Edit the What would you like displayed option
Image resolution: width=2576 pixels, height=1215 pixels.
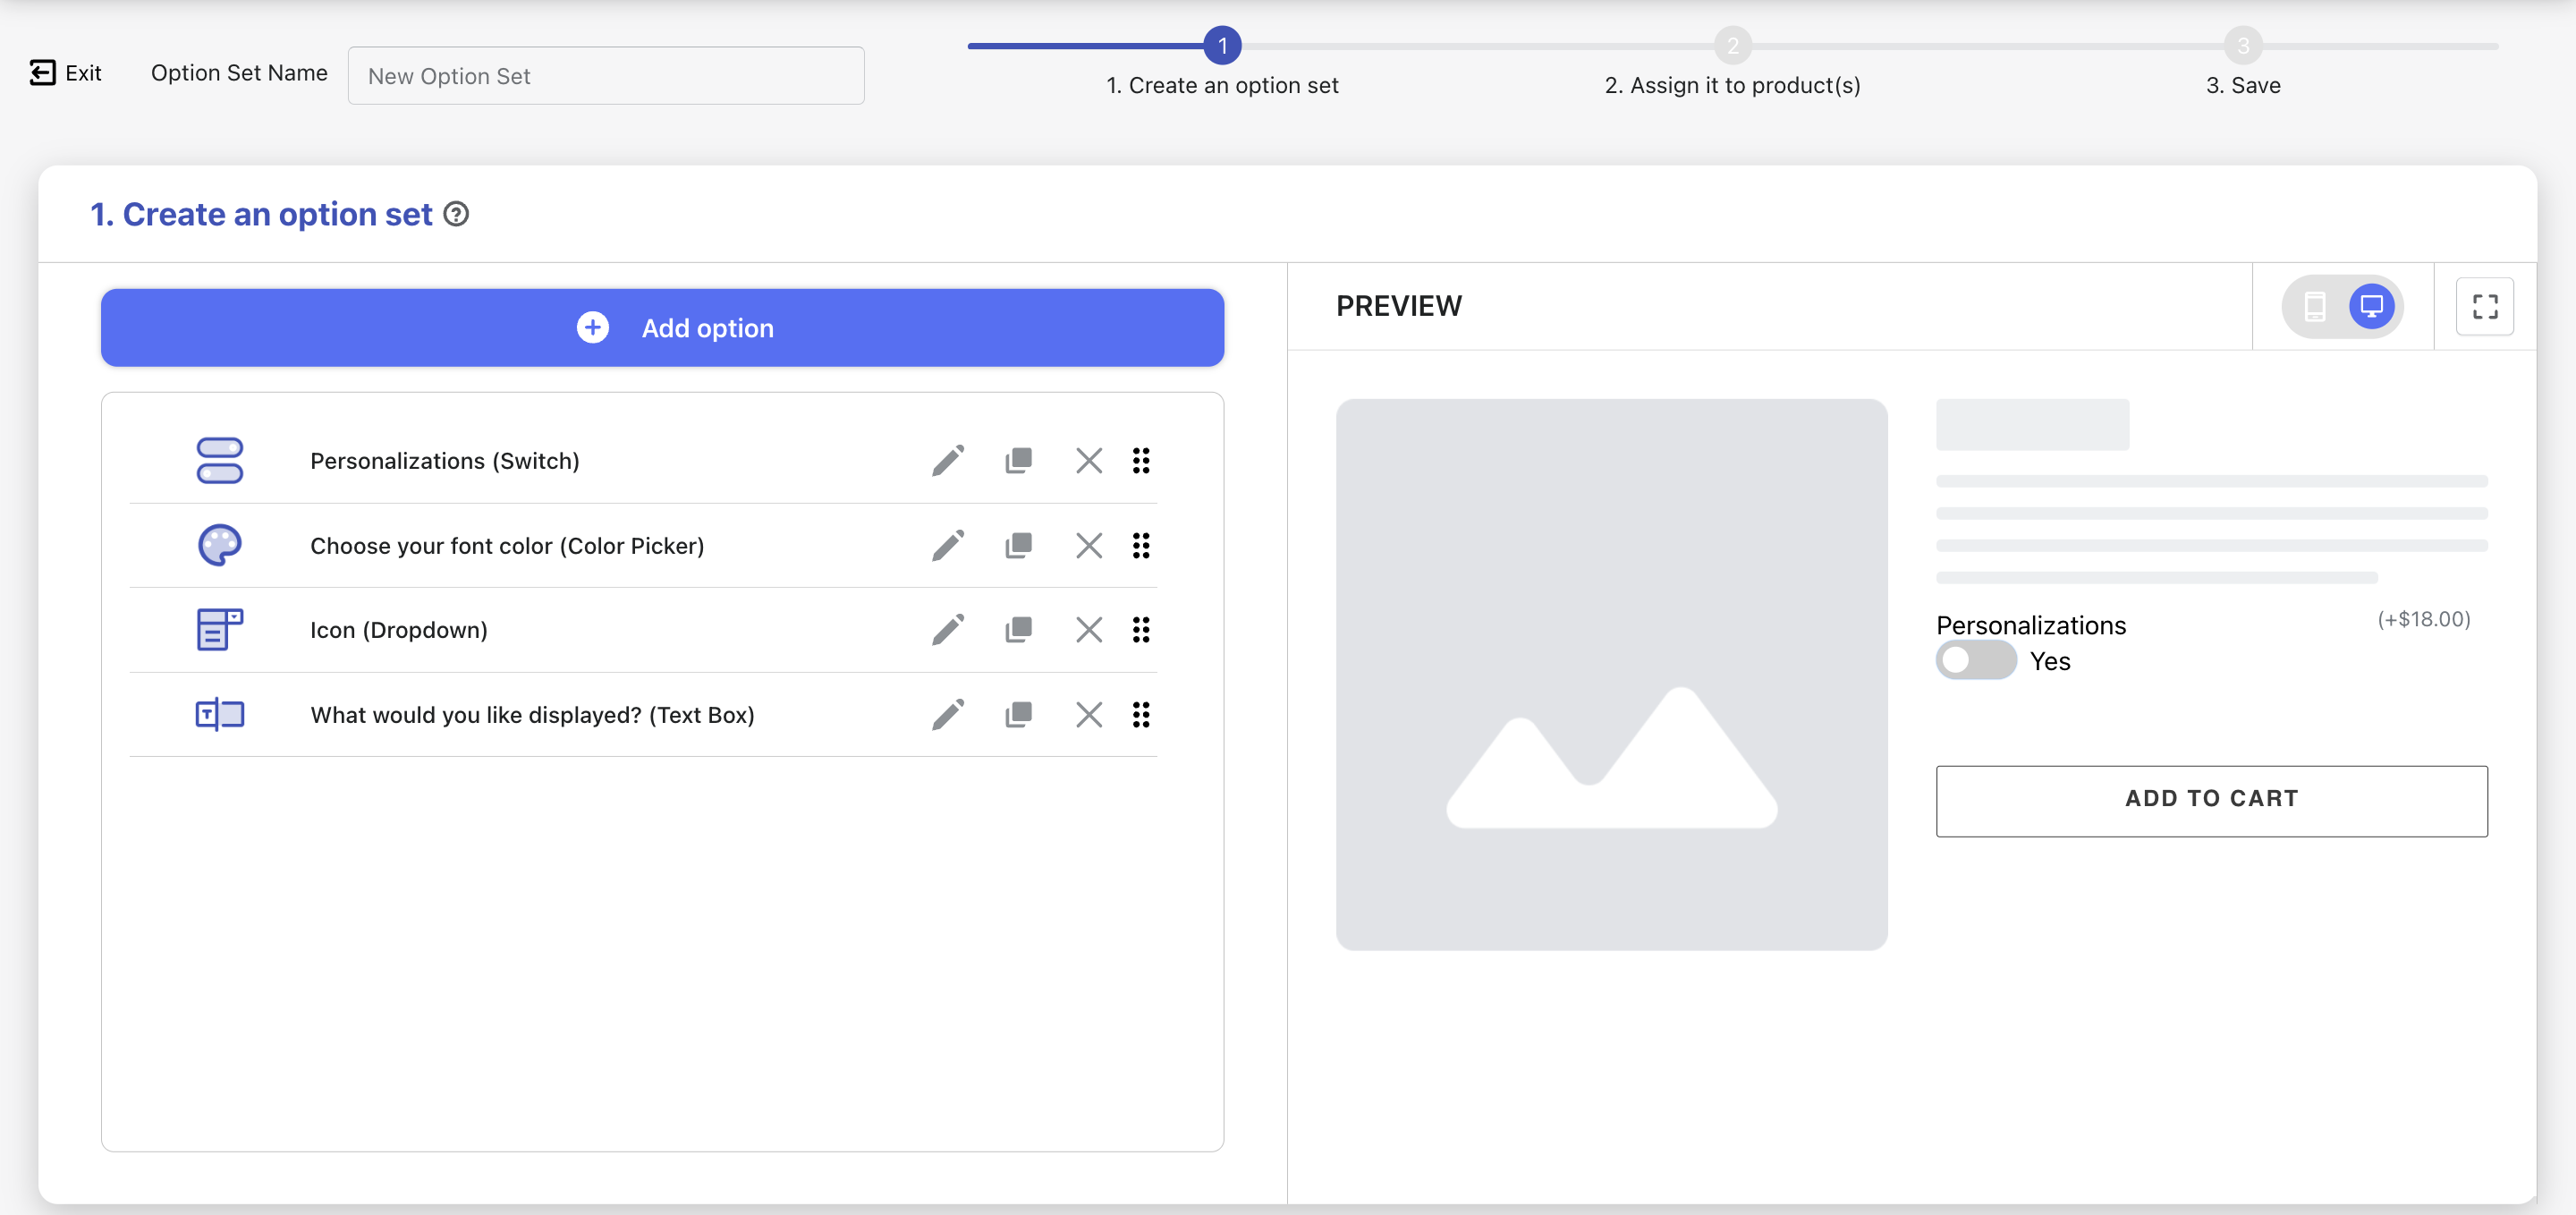[947, 715]
